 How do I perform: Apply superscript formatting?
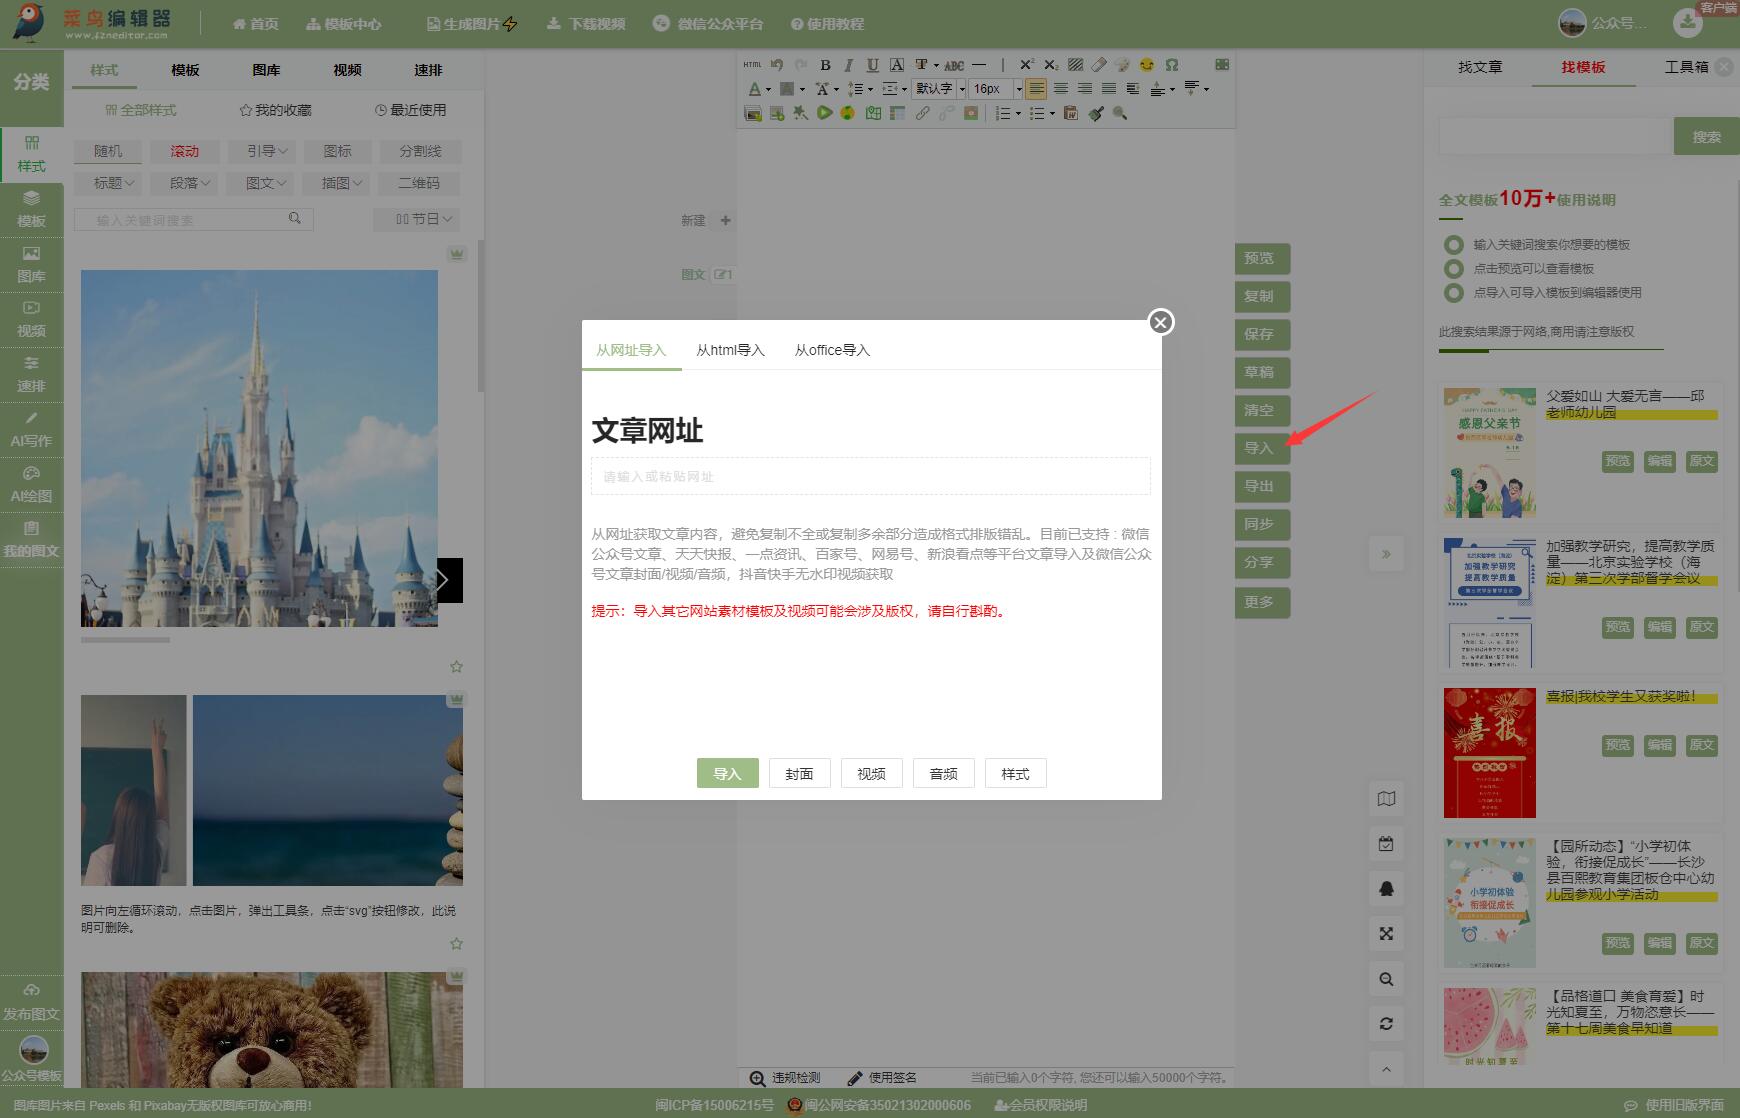point(1027,65)
